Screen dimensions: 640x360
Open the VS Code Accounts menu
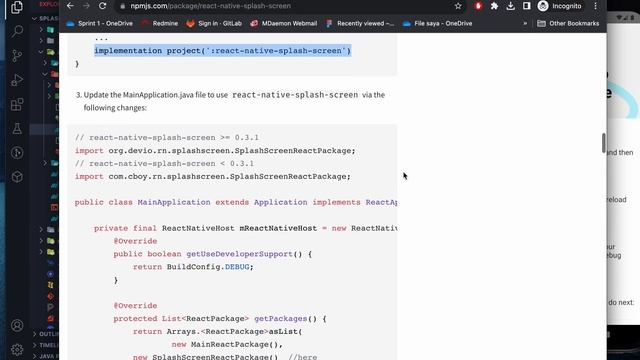click(x=17, y=325)
